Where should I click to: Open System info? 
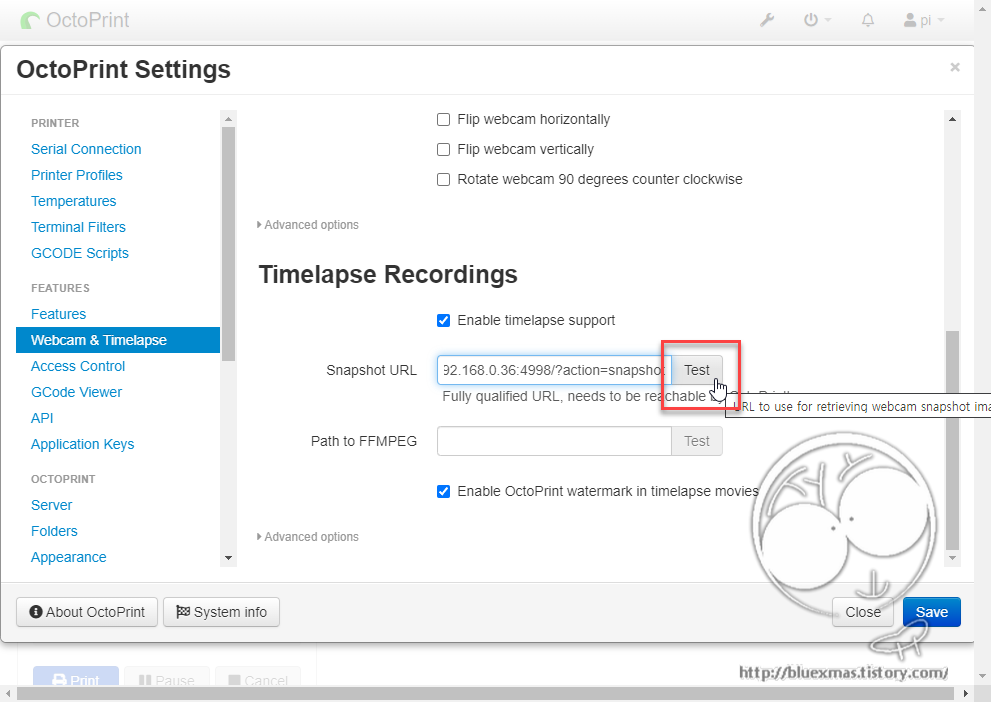pos(221,612)
